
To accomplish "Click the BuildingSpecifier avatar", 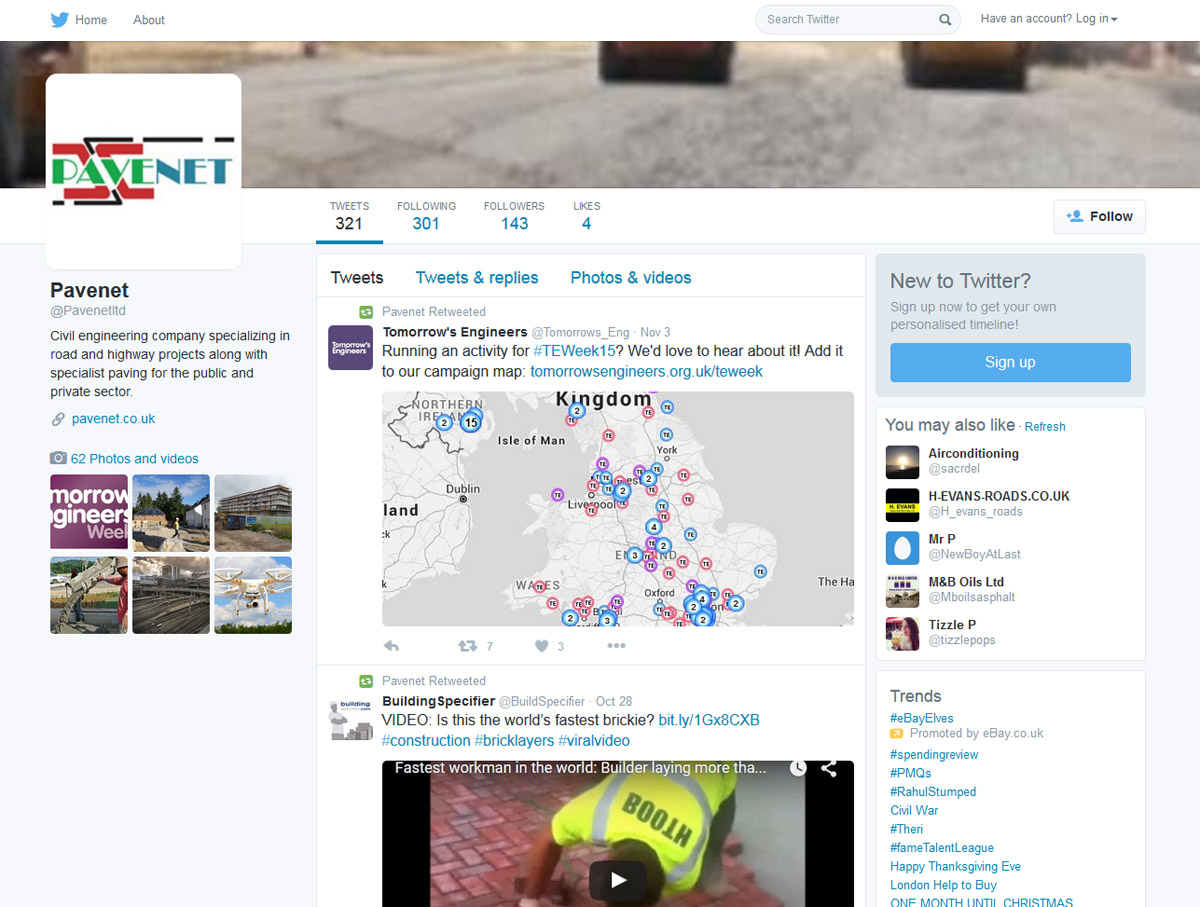I will point(351,716).
